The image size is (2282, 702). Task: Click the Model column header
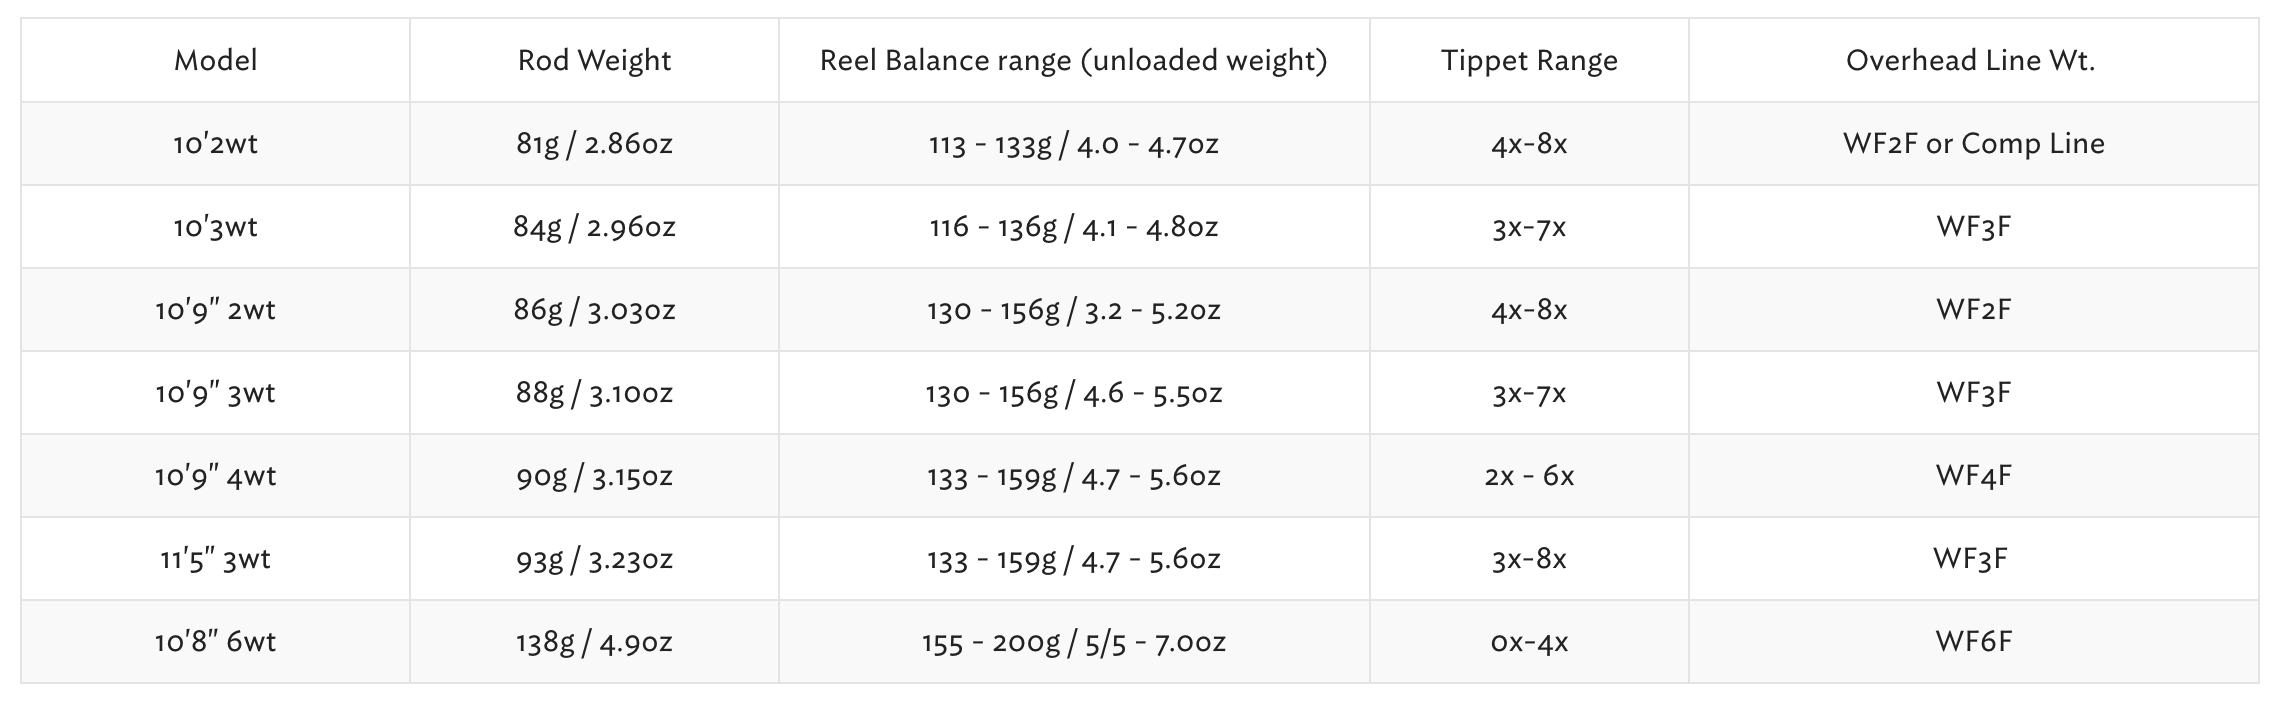point(215,61)
